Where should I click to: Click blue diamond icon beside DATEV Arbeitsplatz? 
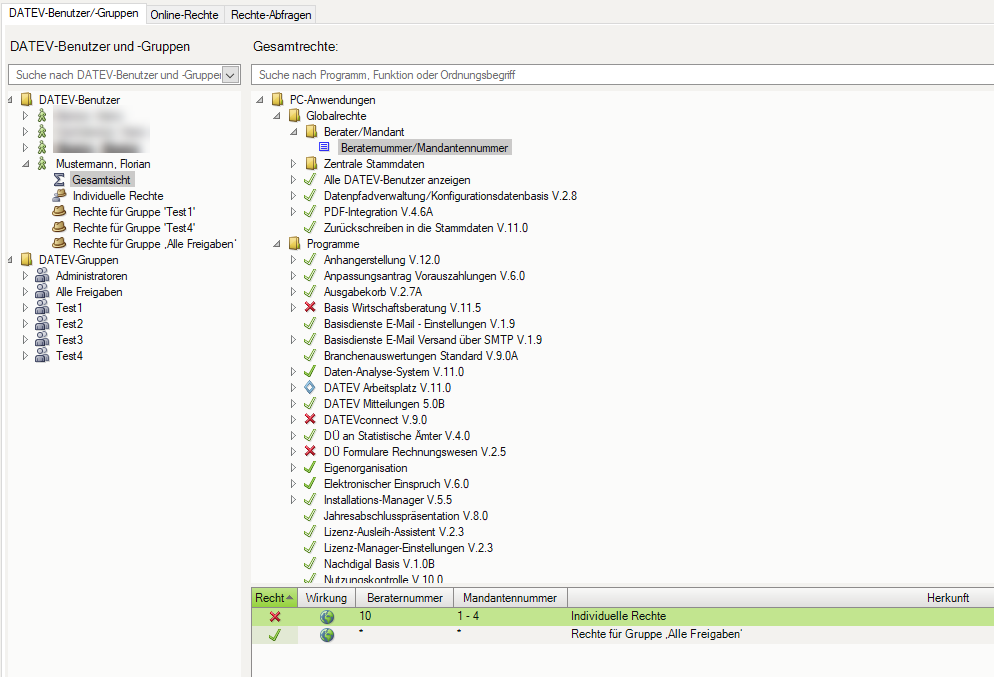click(x=309, y=387)
